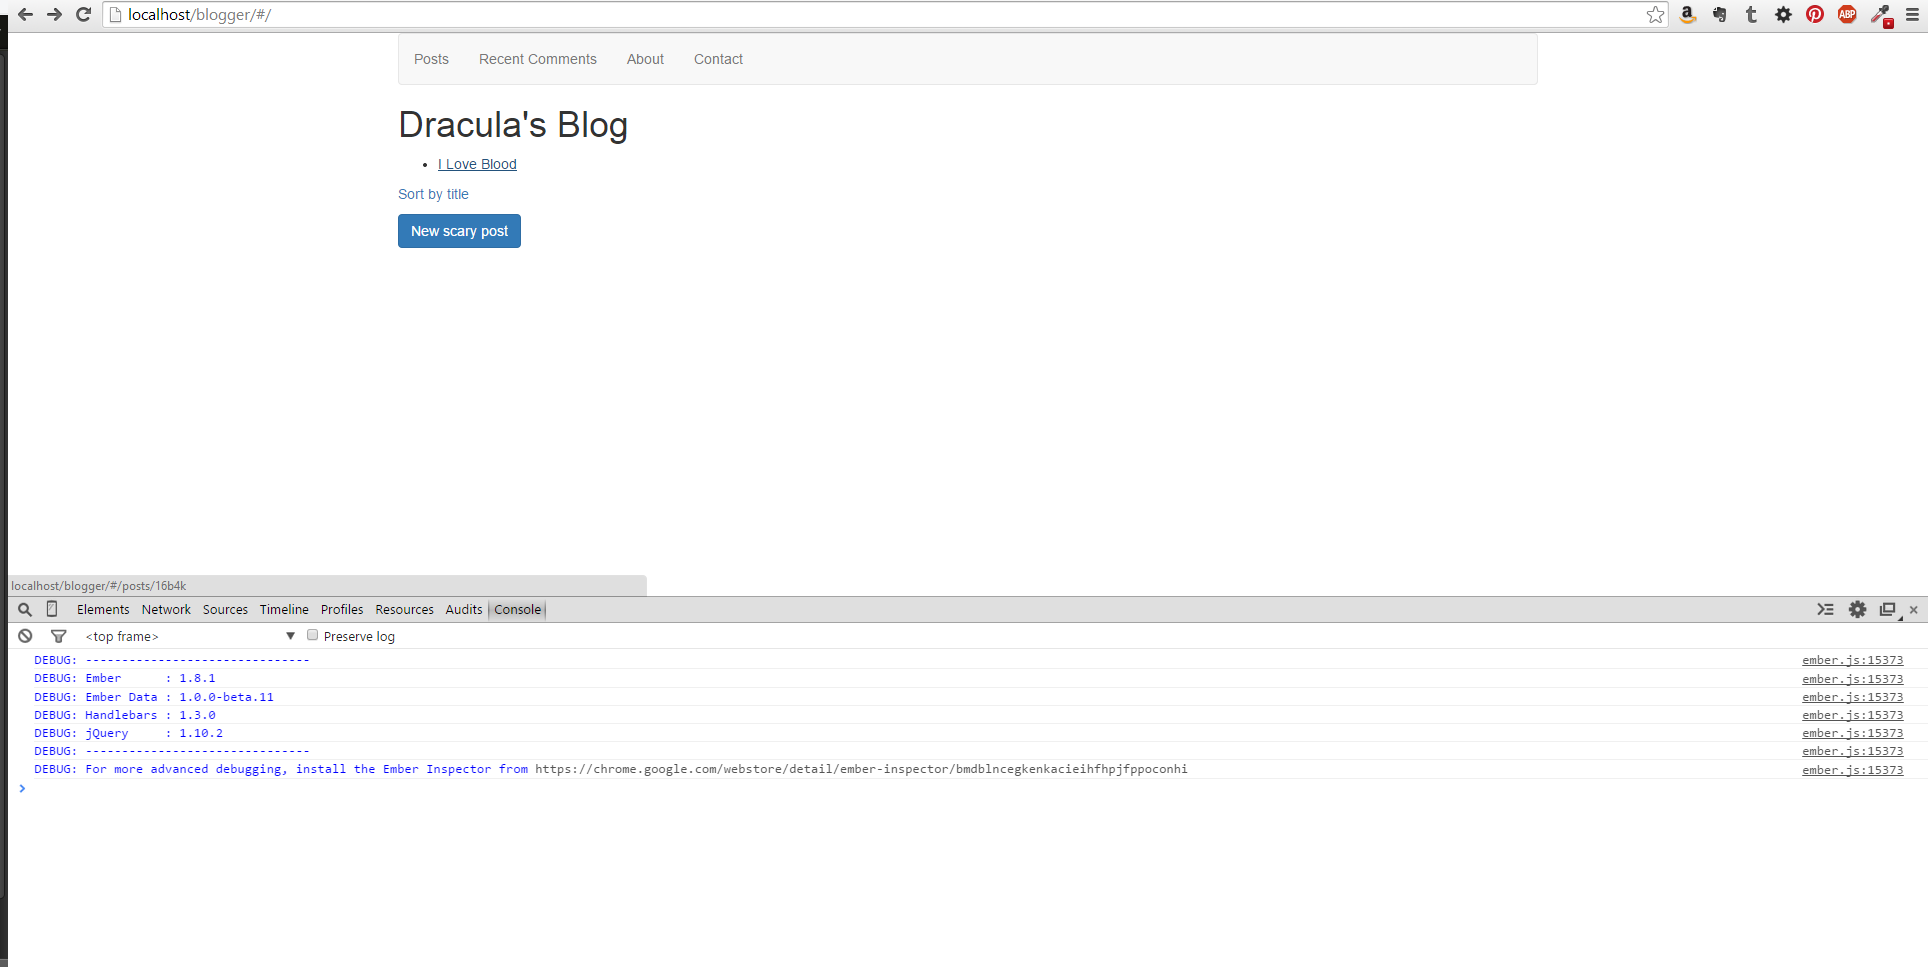Open the Chrome hamburger menu
This screenshot has width=1928, height=967.
click(x=1911, y=15)
